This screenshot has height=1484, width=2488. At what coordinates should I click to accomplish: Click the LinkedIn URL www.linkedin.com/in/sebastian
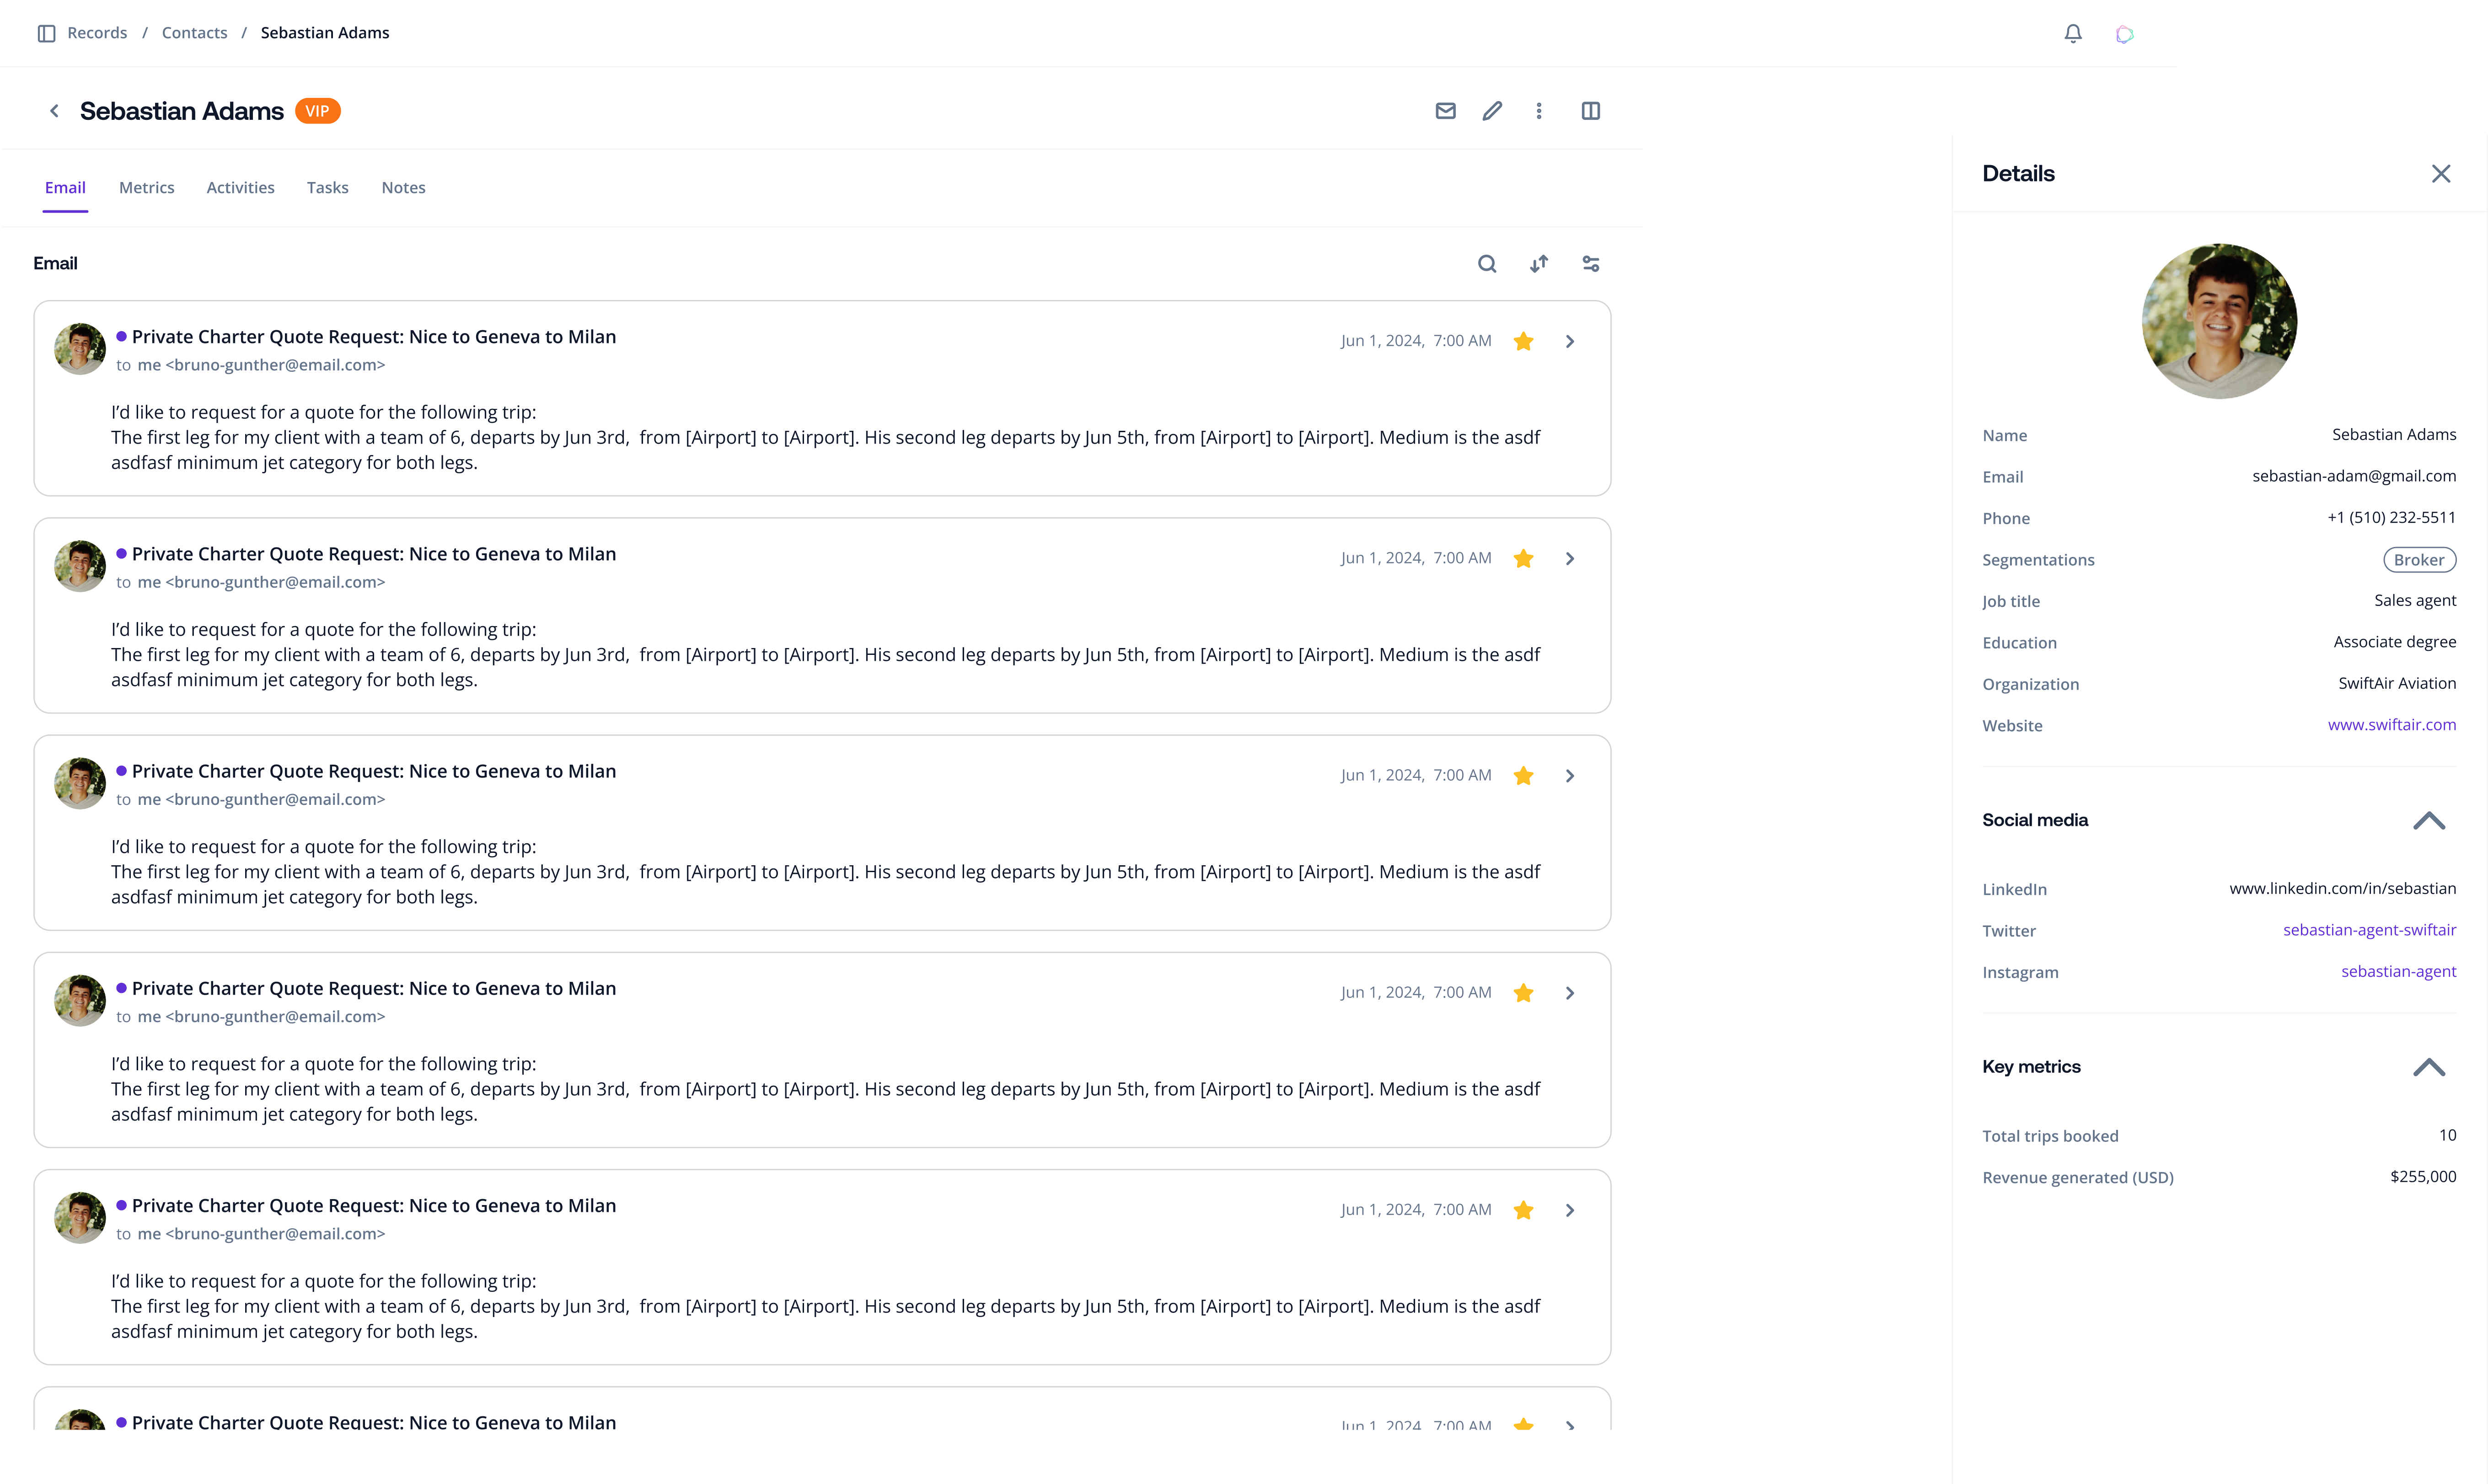coord(2342,889)
